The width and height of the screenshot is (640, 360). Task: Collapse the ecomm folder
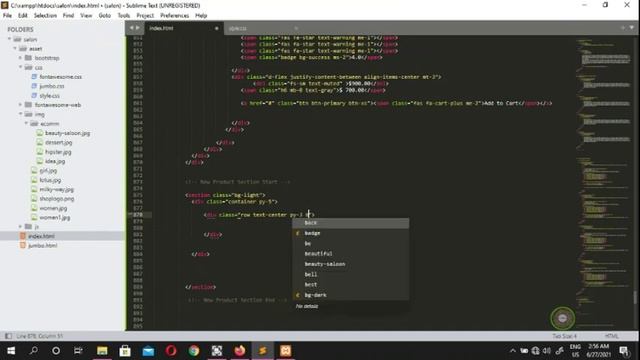[x=26, y=124]
